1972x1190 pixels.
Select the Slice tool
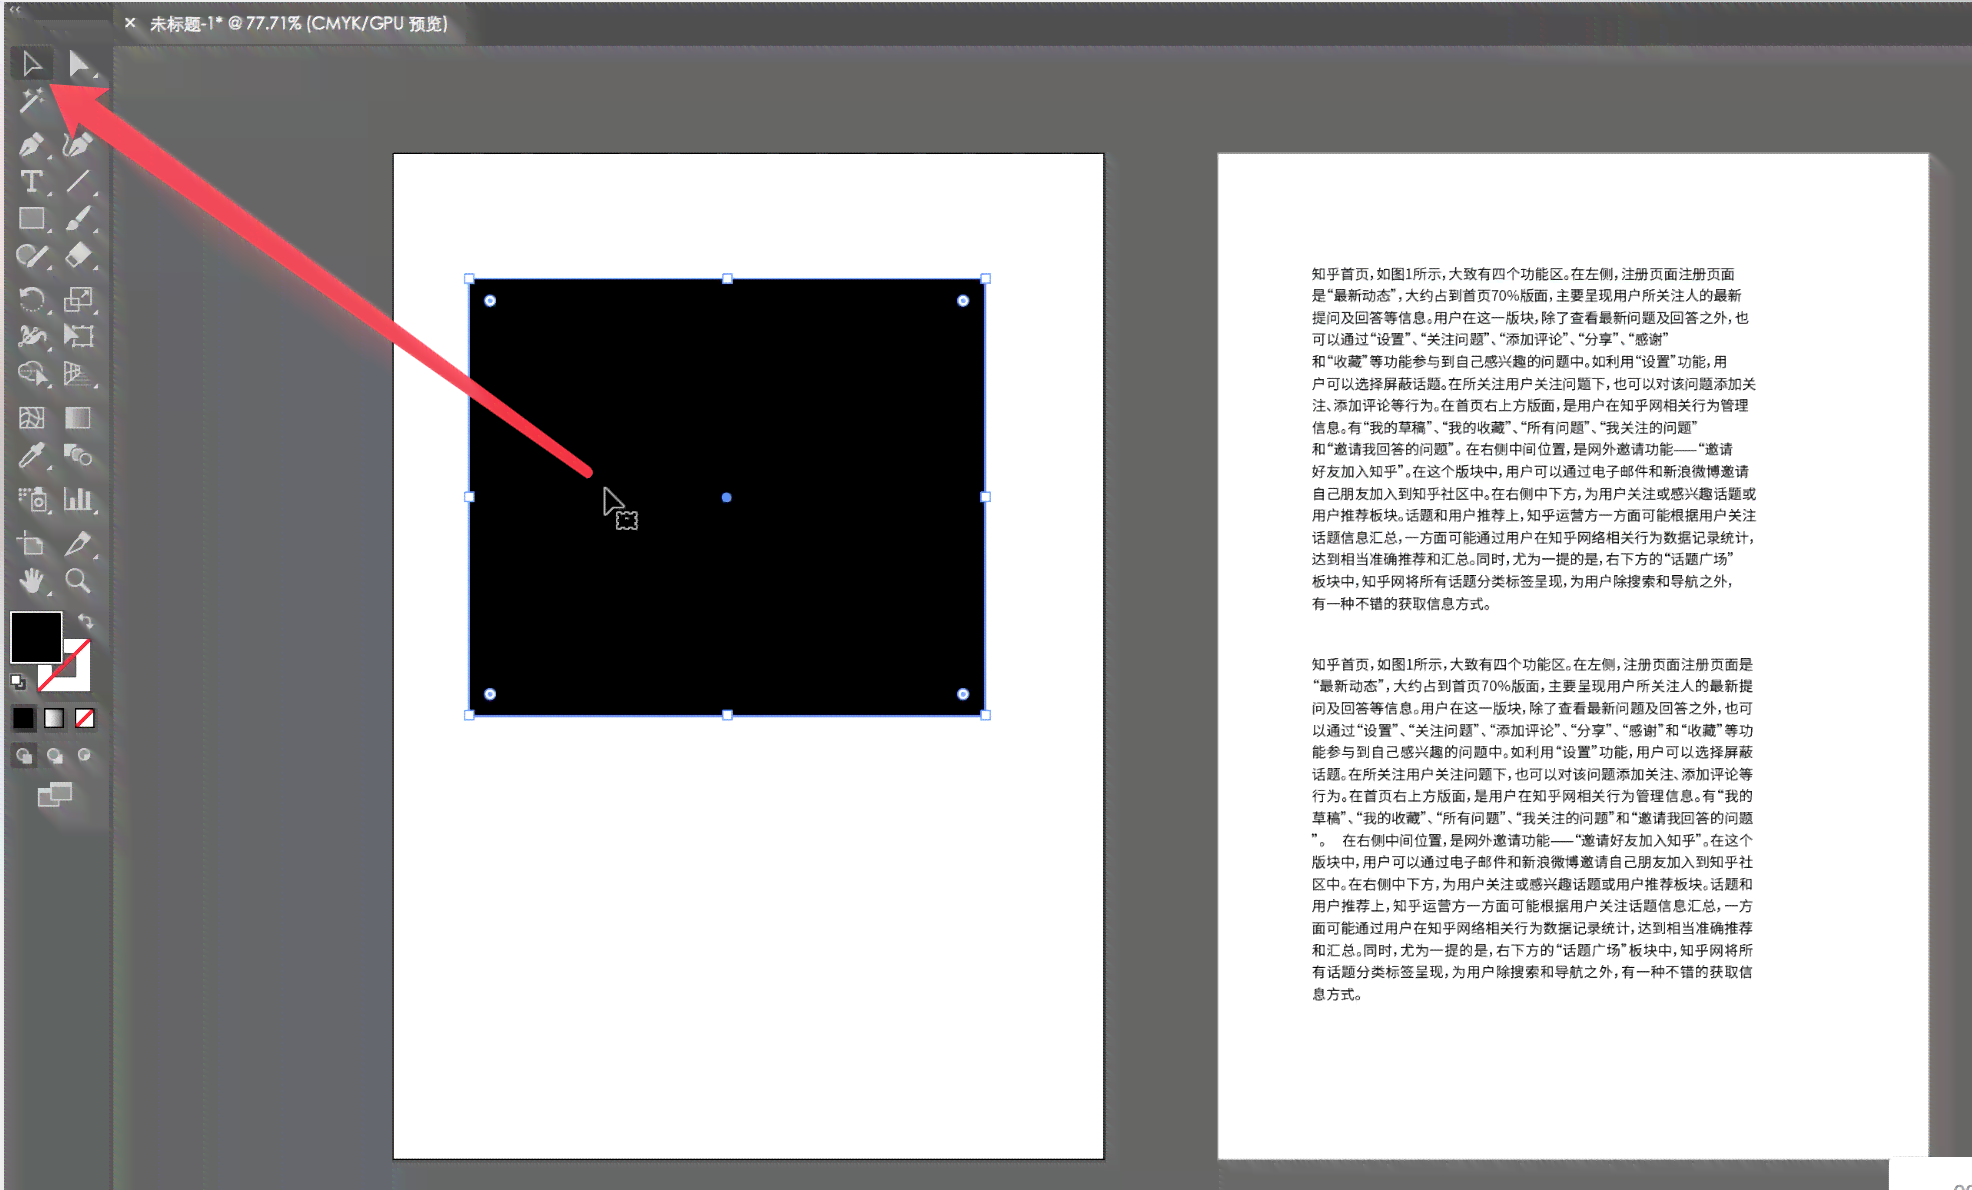(x=78, y=543)
